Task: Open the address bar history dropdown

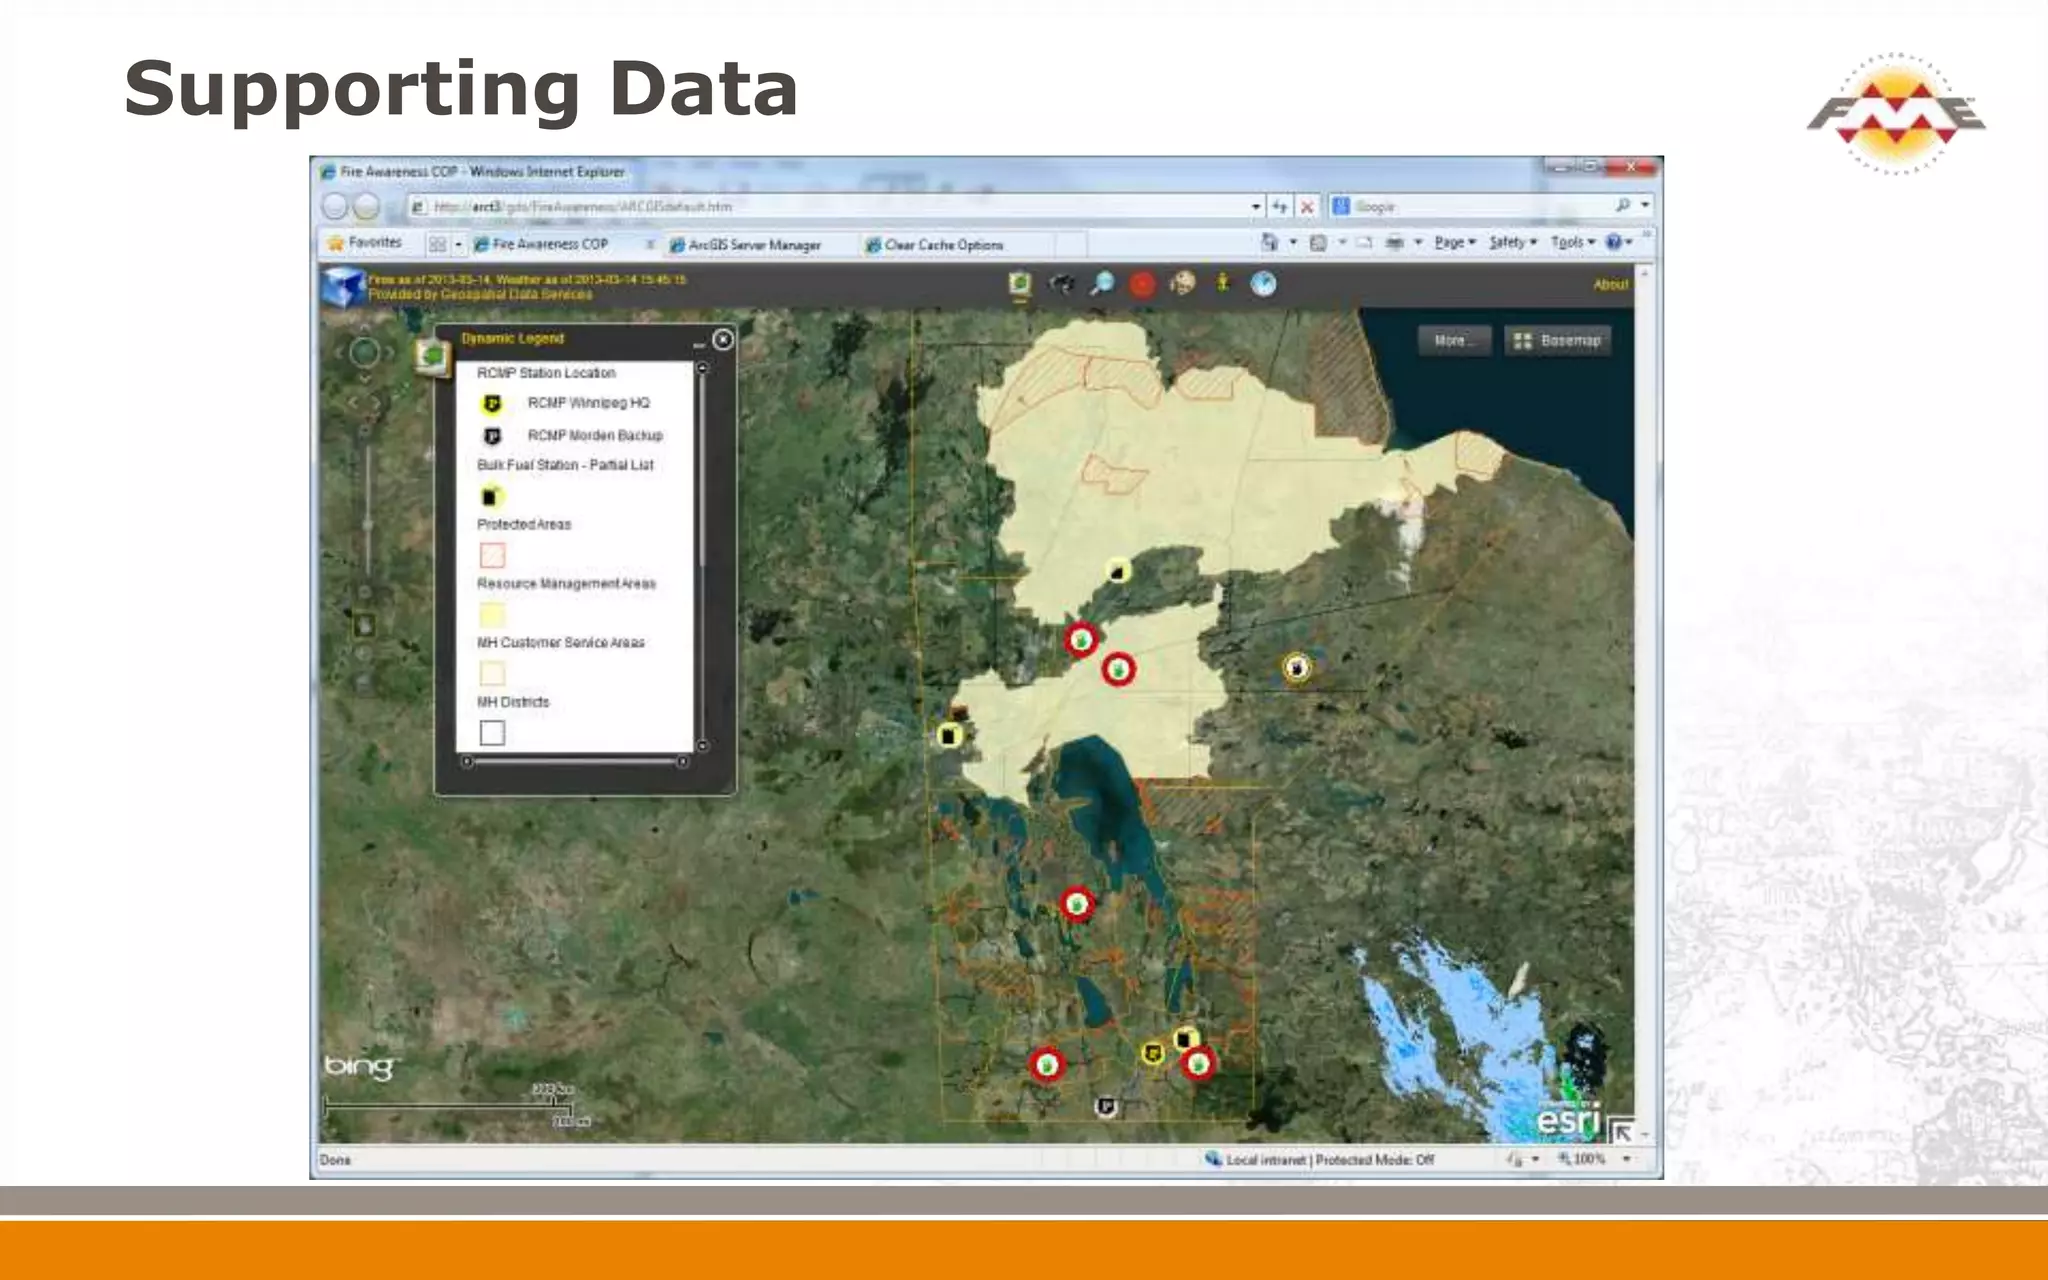Action: click(x=1255, y=206)
